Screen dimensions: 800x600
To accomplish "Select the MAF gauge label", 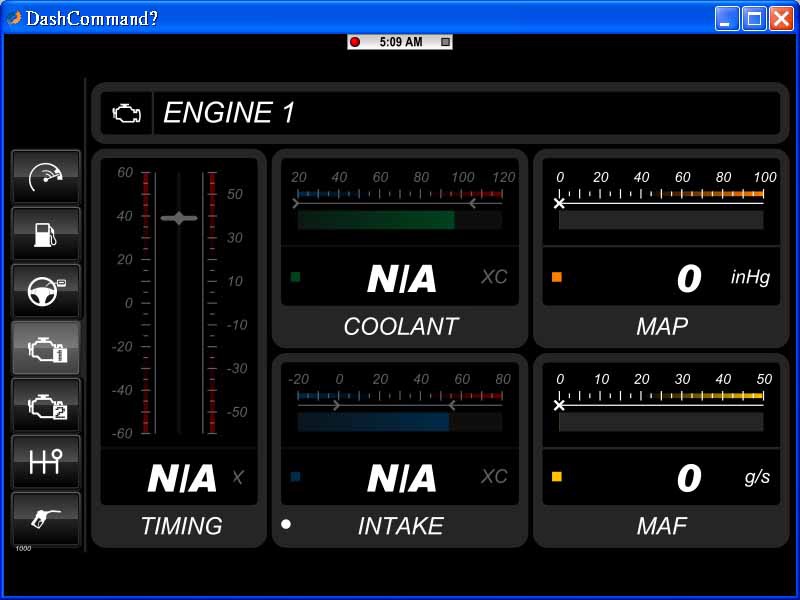I will point(661,526).
